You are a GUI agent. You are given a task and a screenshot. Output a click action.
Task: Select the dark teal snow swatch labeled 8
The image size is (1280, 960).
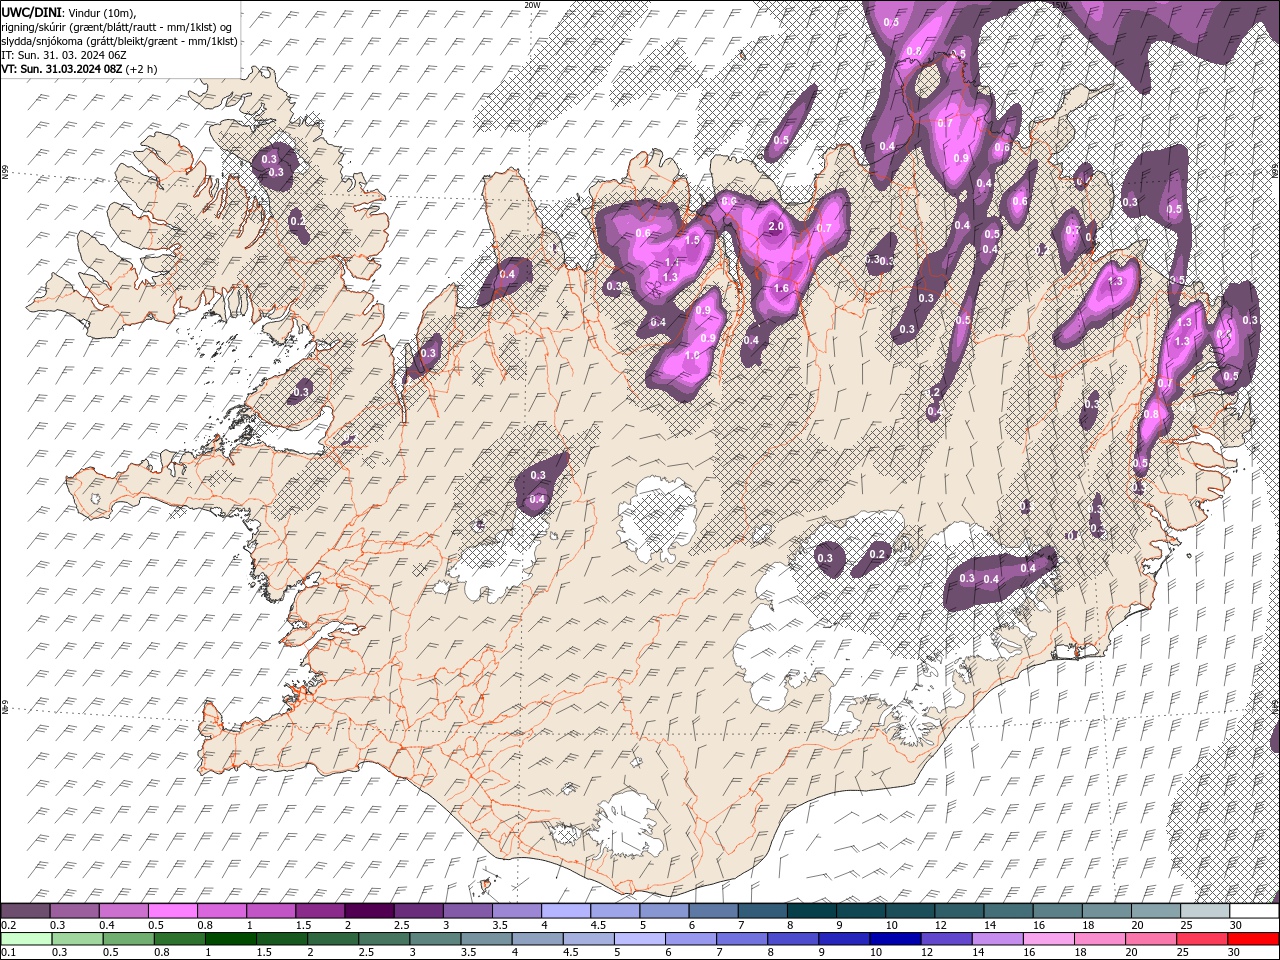click(x=811, y=911)
